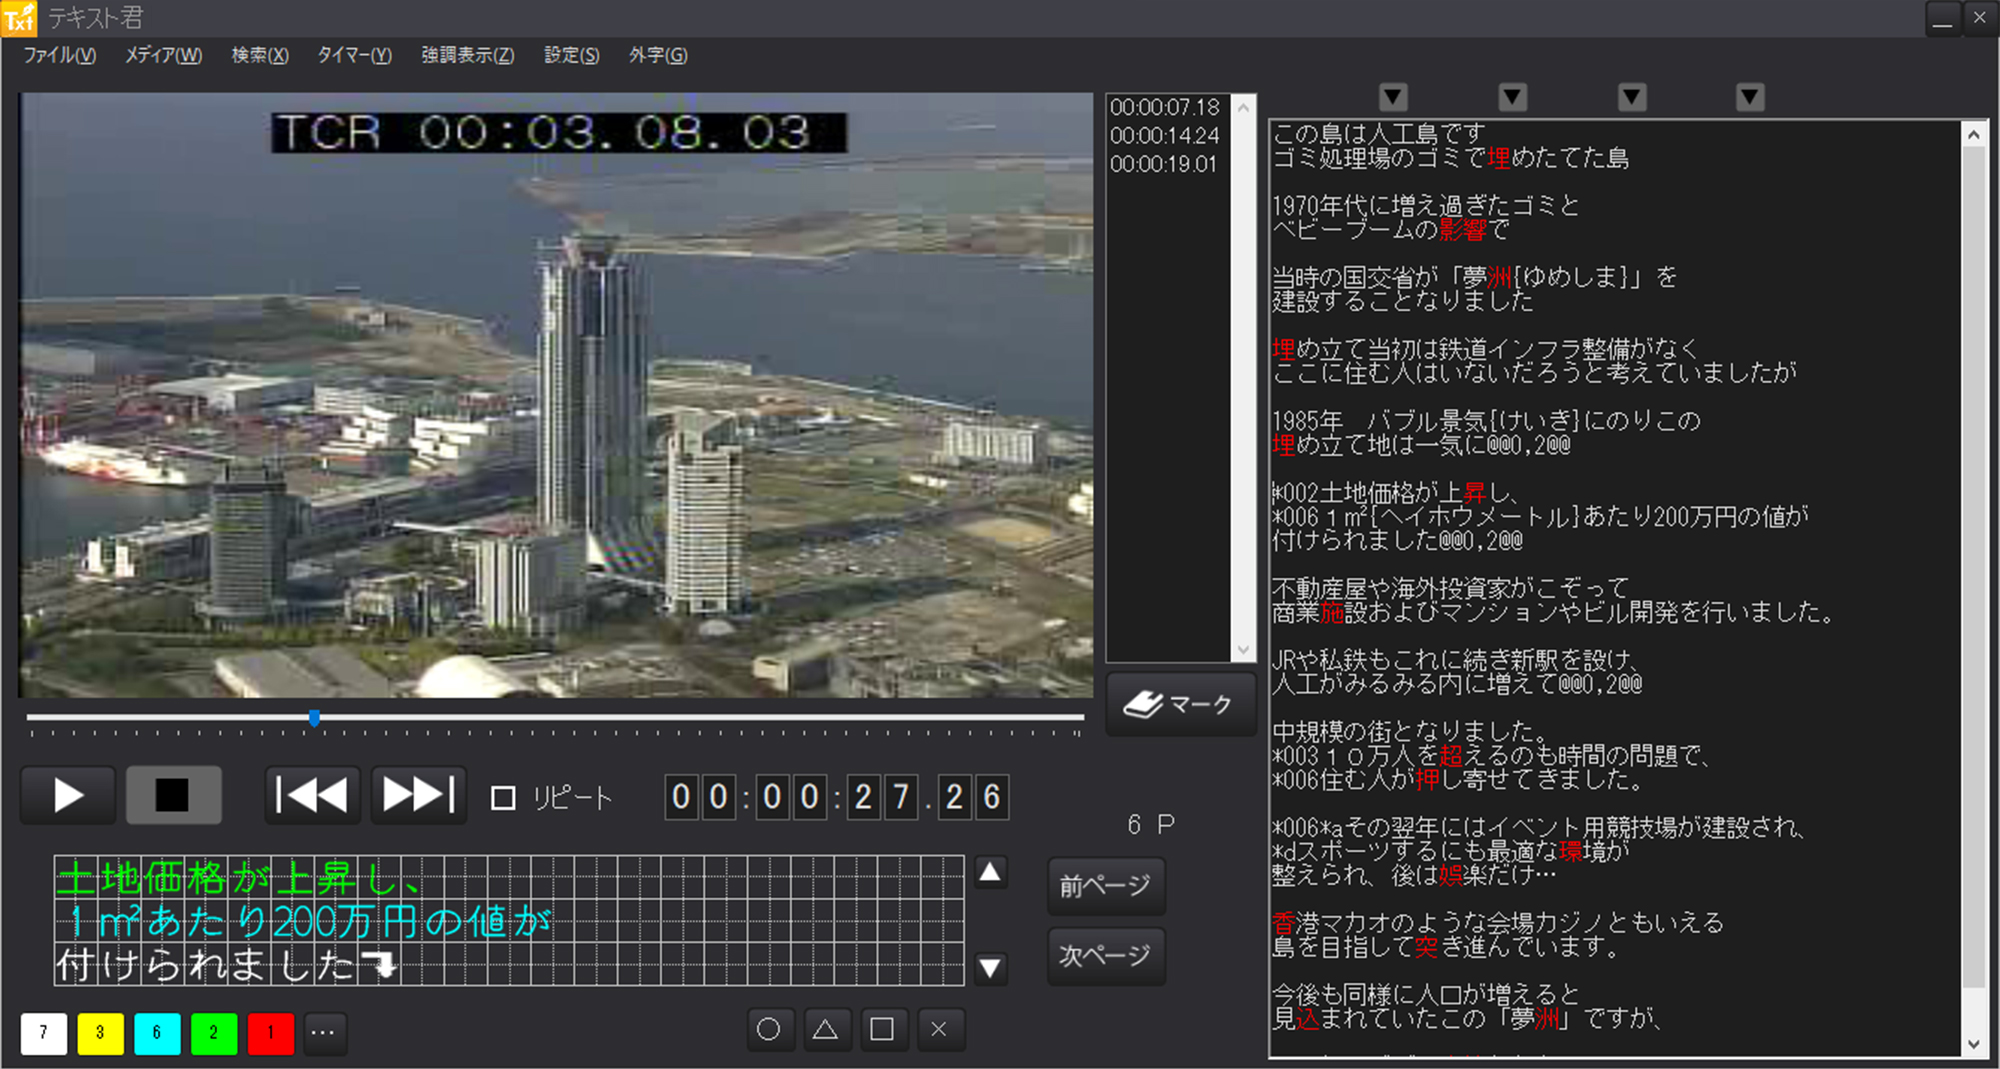Start playback with the play button

coord(68,796)
